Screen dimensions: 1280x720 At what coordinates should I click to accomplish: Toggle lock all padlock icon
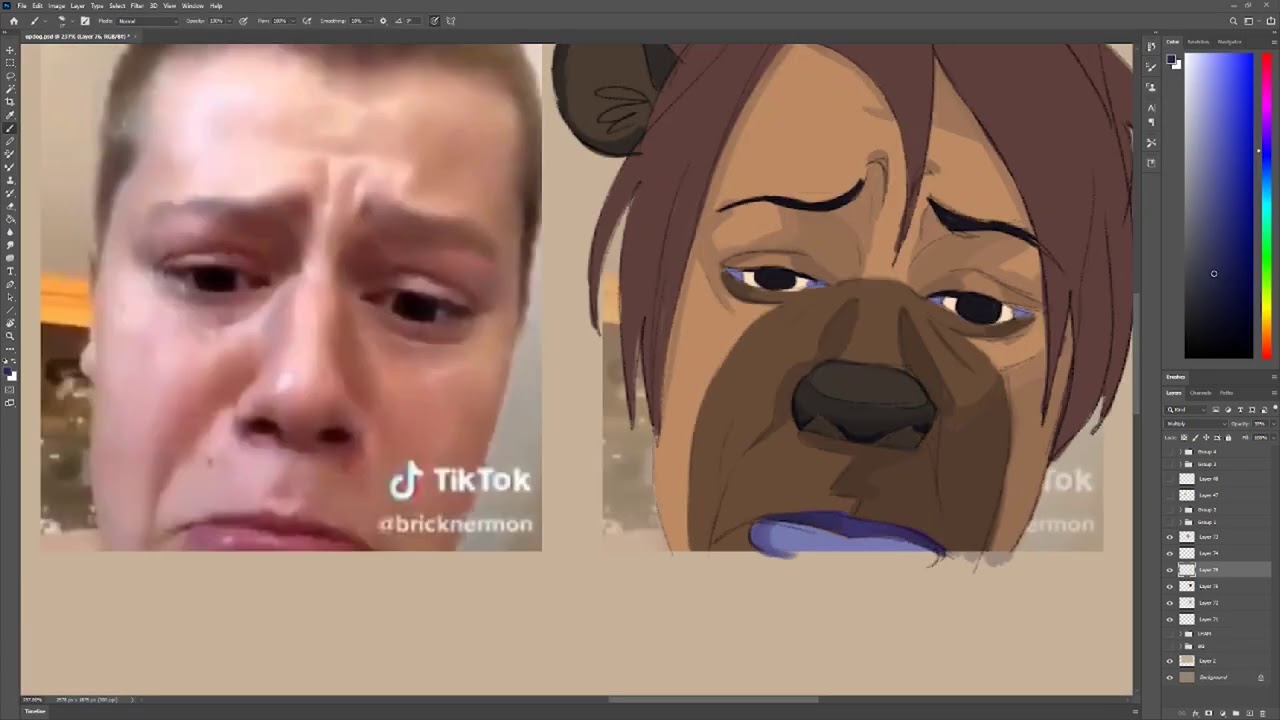pyautogui.click(x=1228, y=437)
